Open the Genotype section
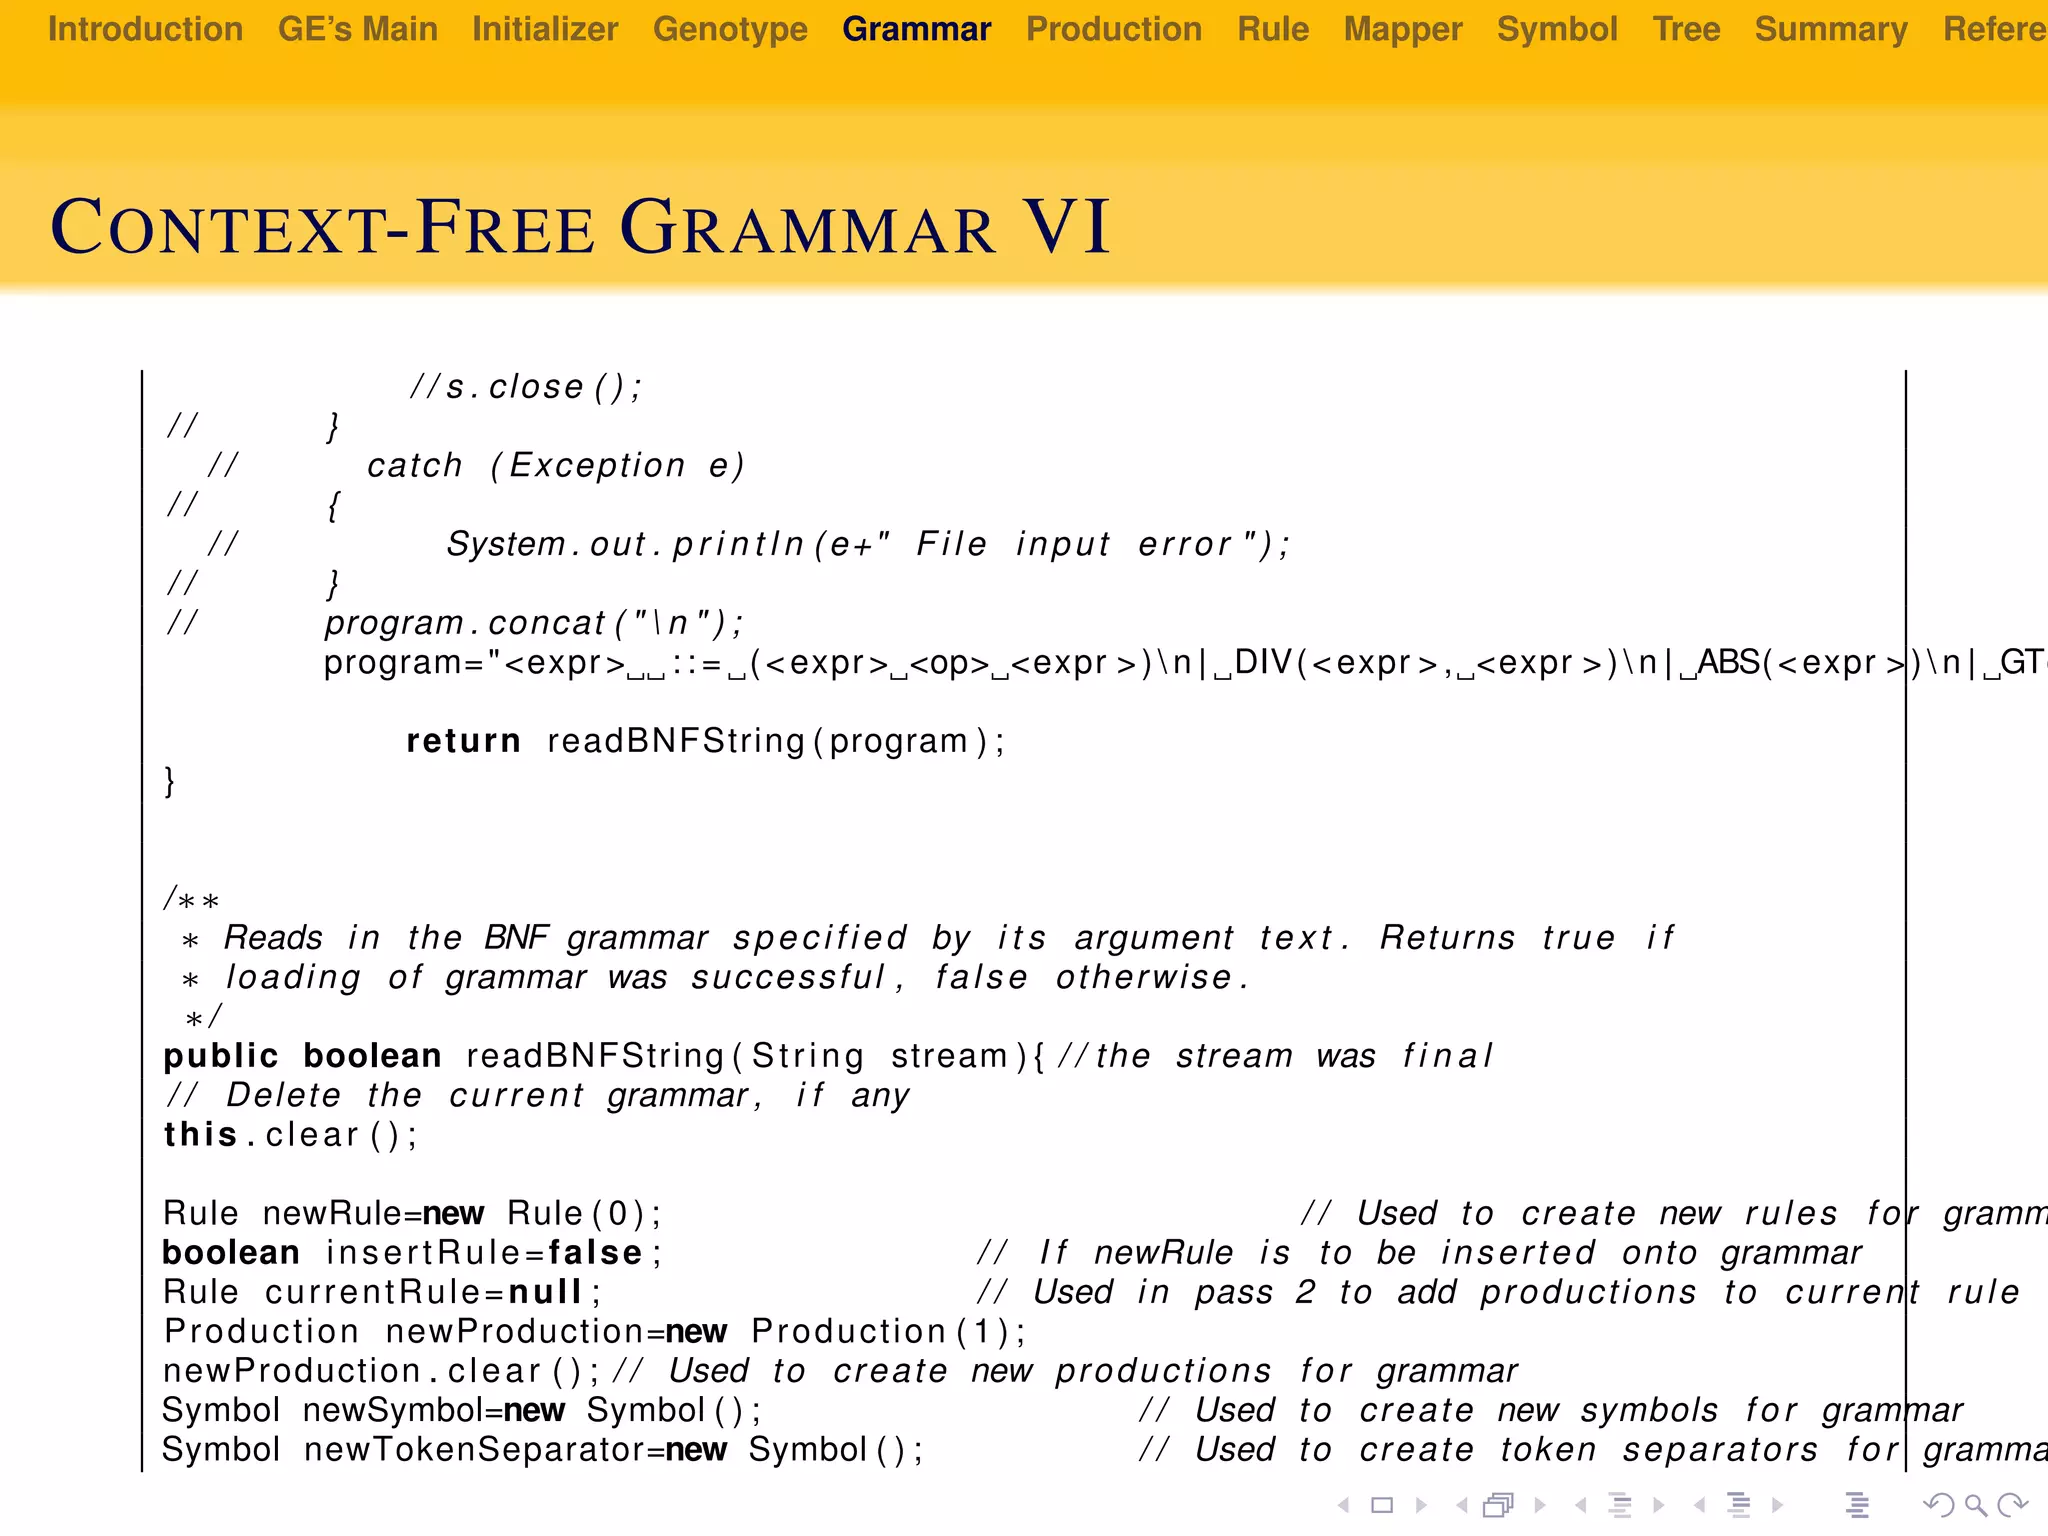The height and width of the screenshot is (1536, 2048). pos(730,29)
